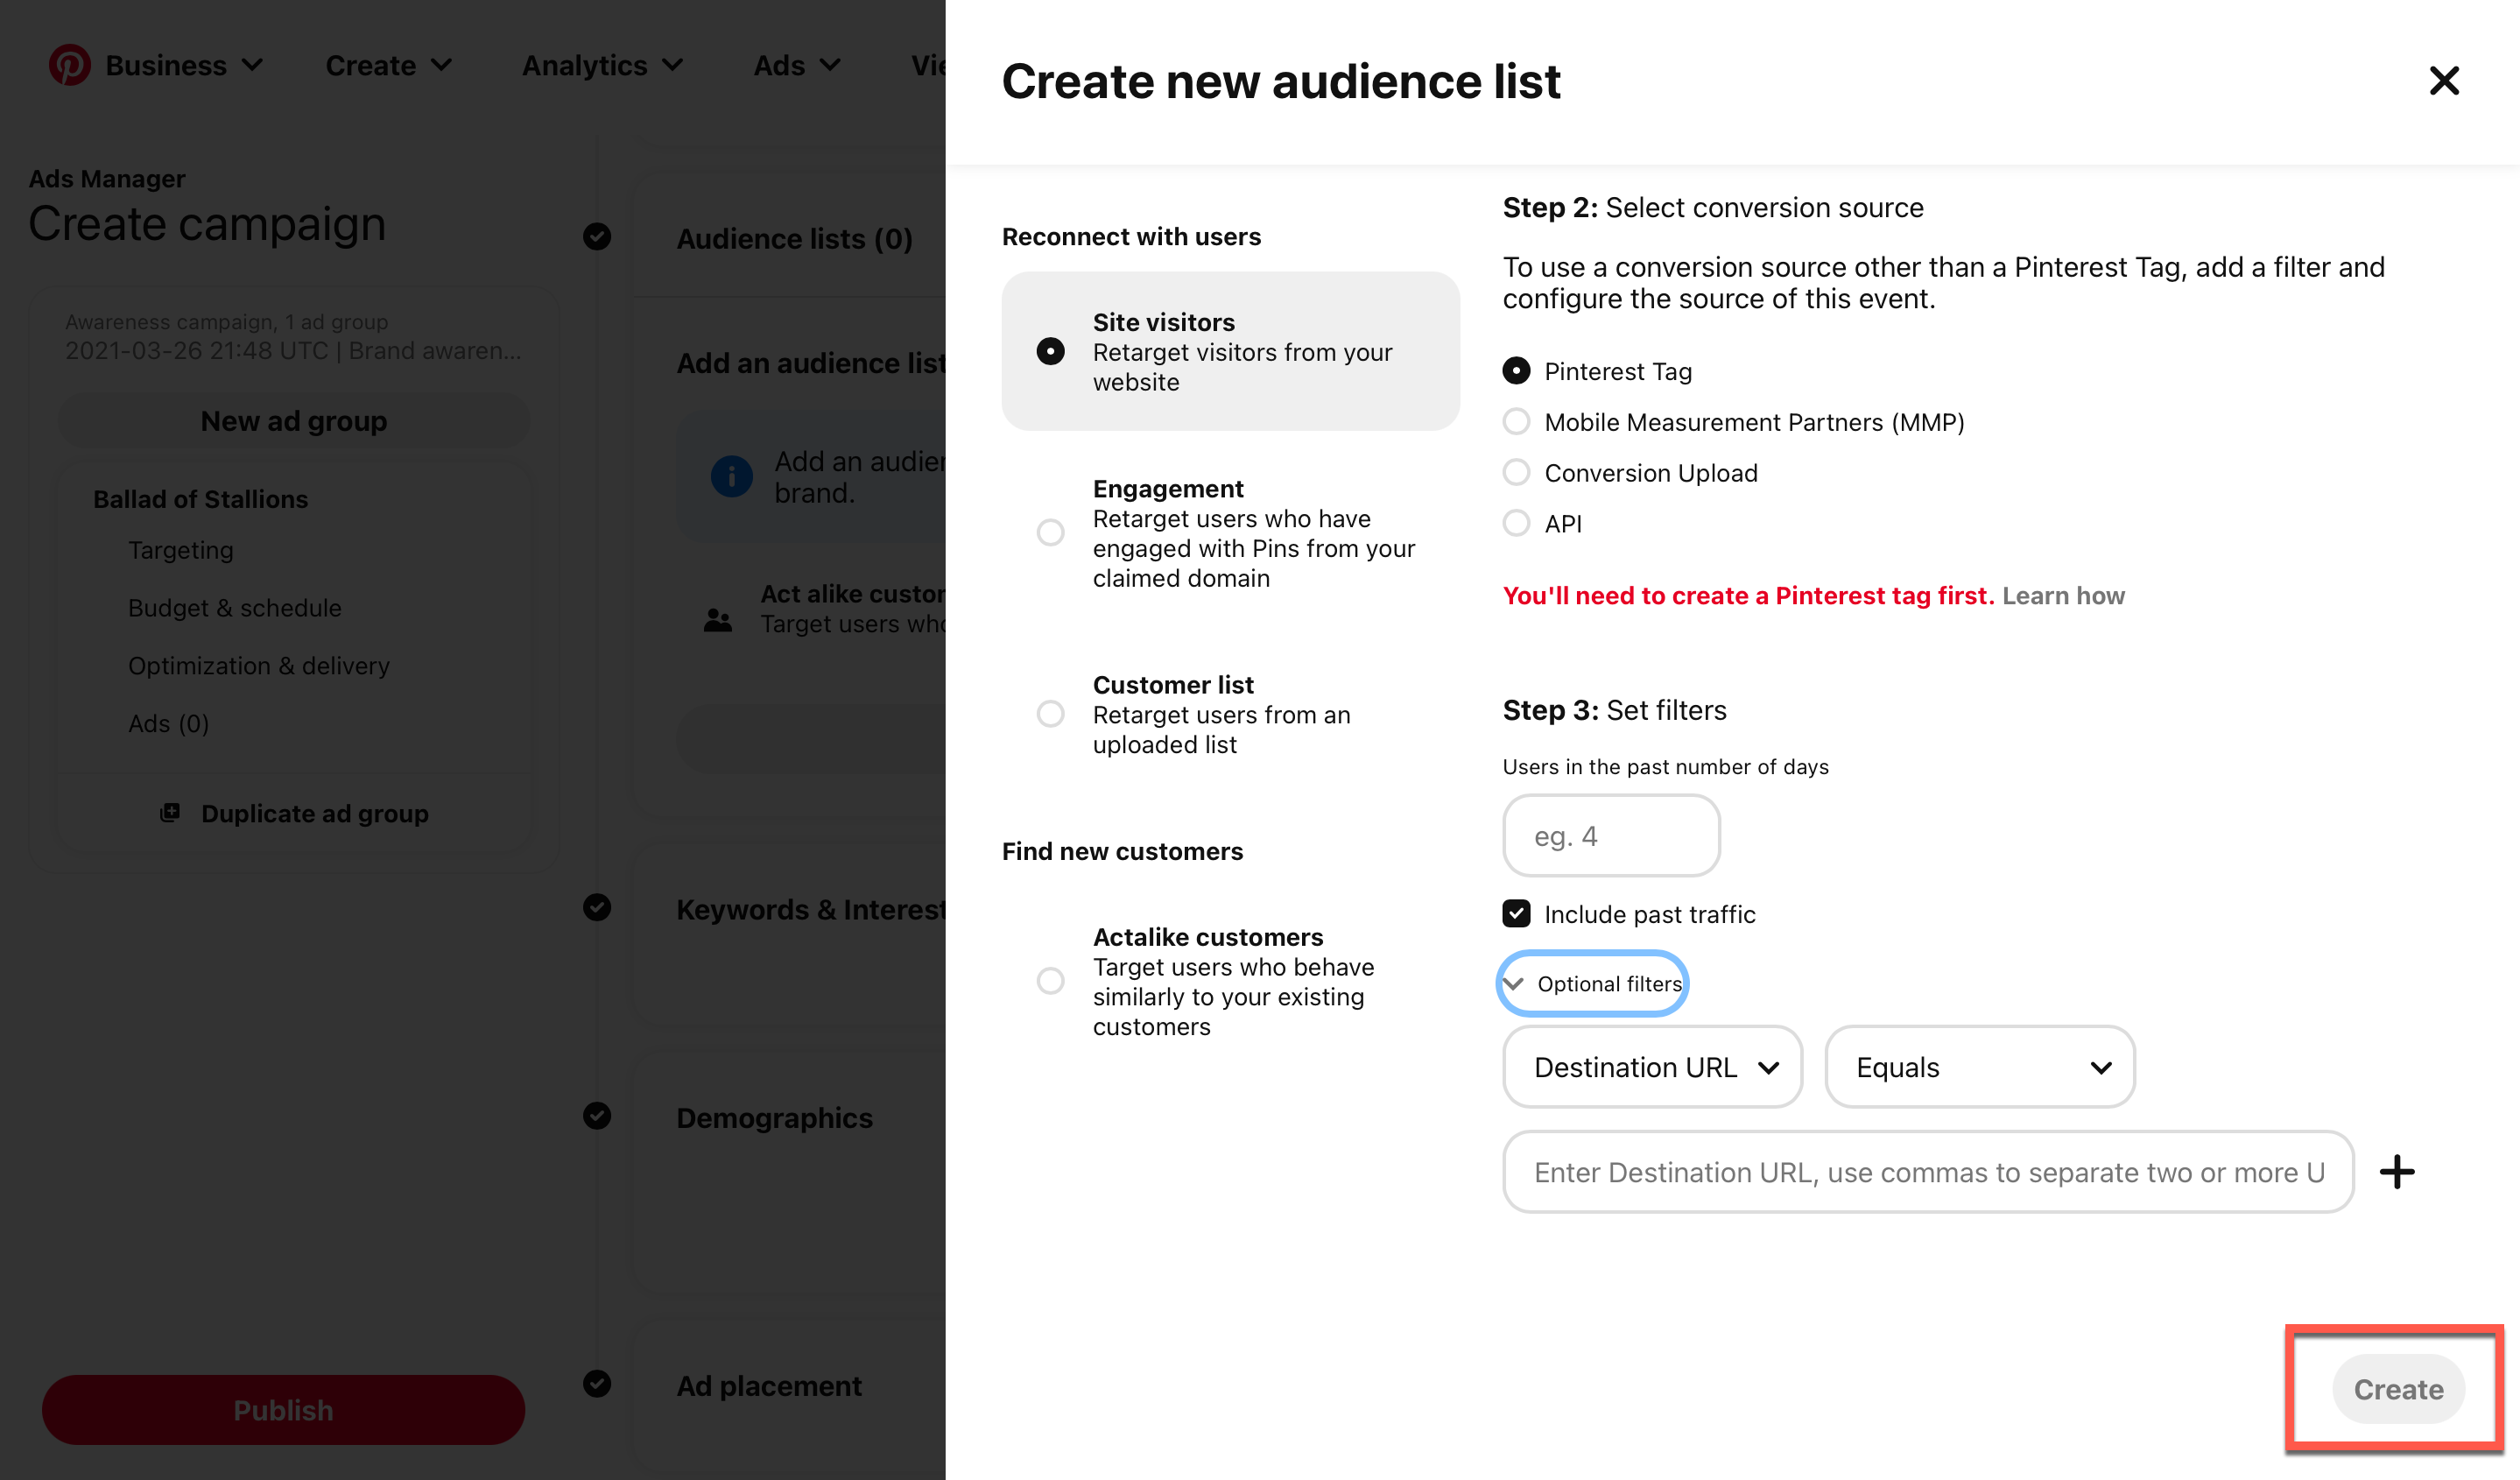Open the Destination URL dropdown
Viewport: 2520px width, 1480px height.
(1652, 1067)
